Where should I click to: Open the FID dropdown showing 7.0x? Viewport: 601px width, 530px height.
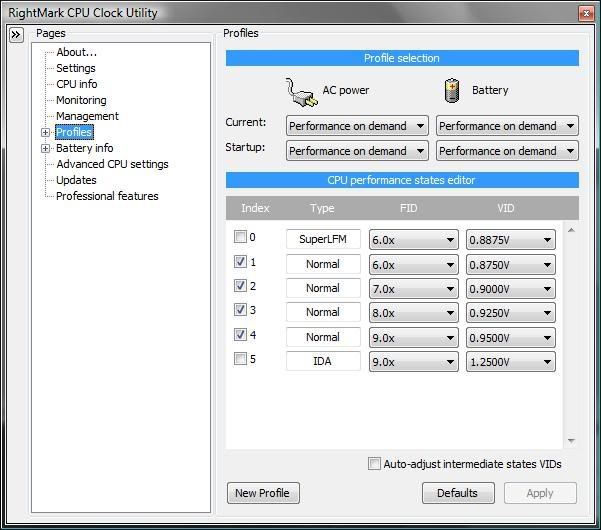(x=414, y=289)
